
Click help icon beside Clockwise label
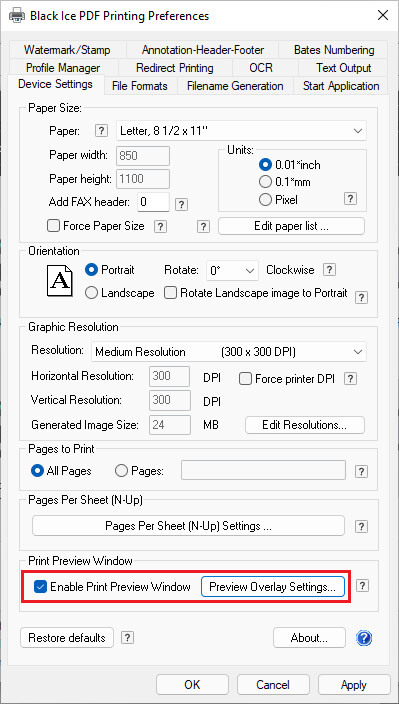coord(330,270)
